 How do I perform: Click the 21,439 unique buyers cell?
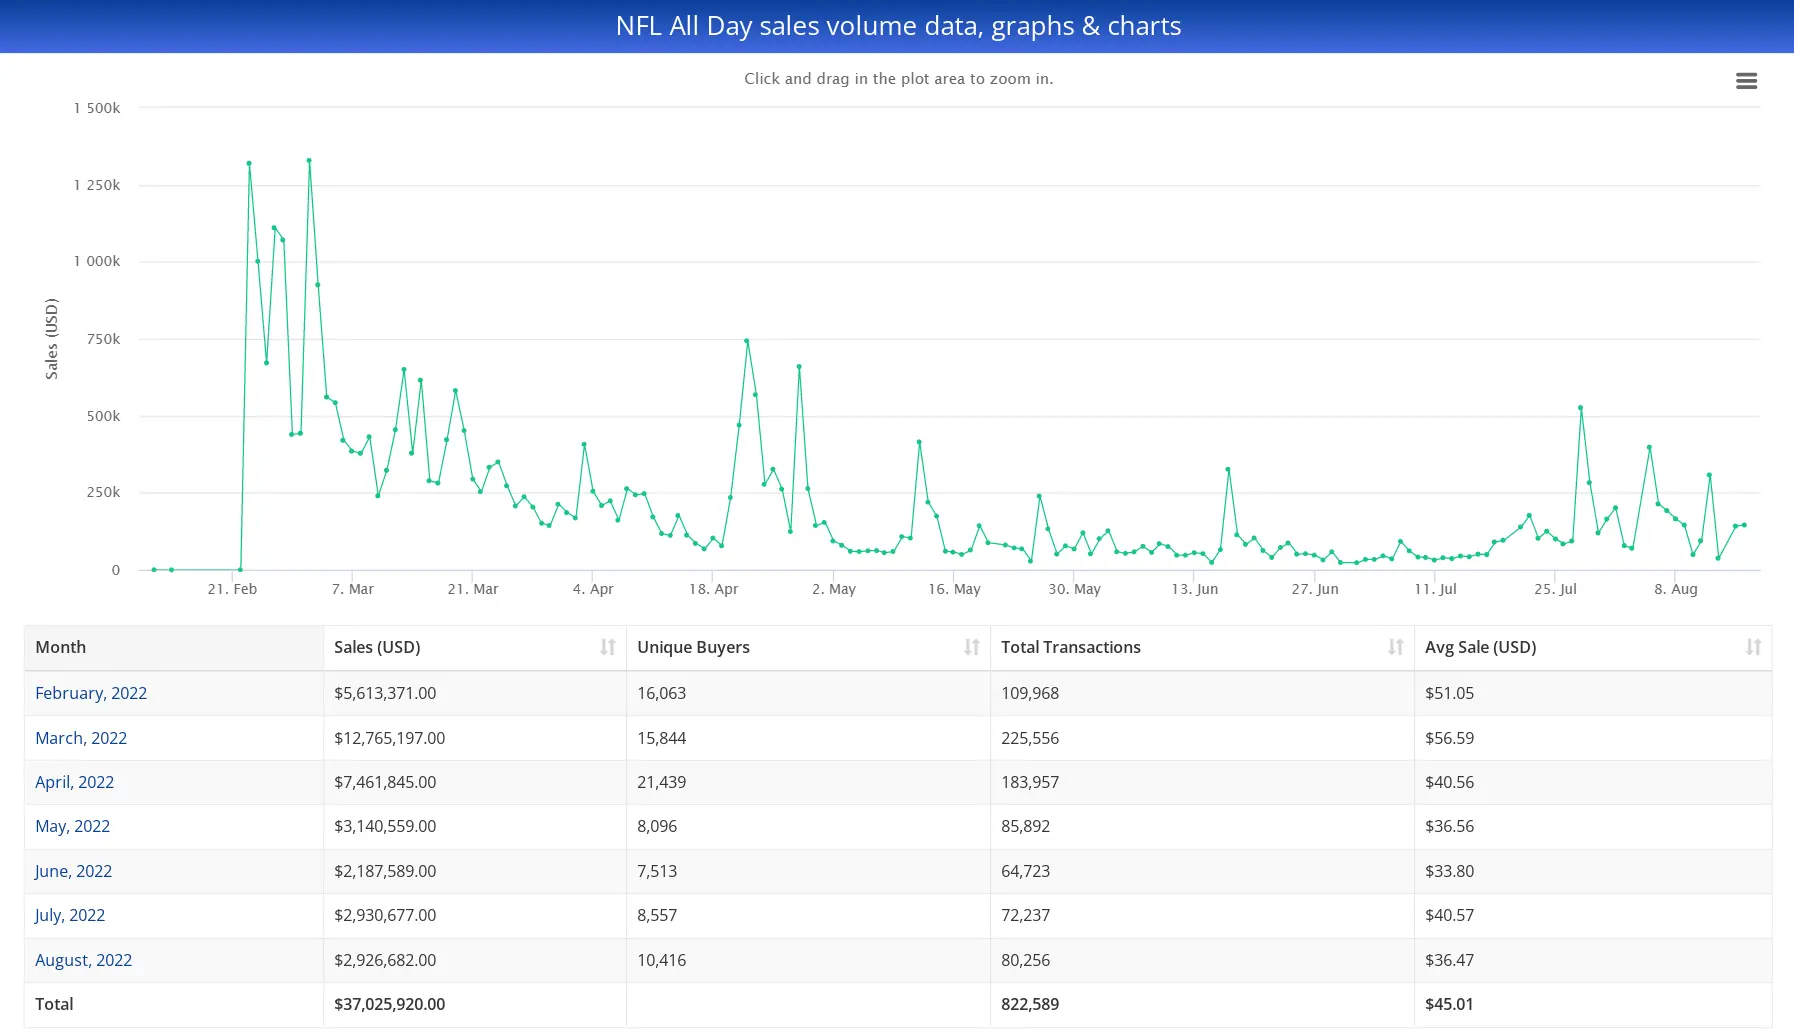pos(808,782)
